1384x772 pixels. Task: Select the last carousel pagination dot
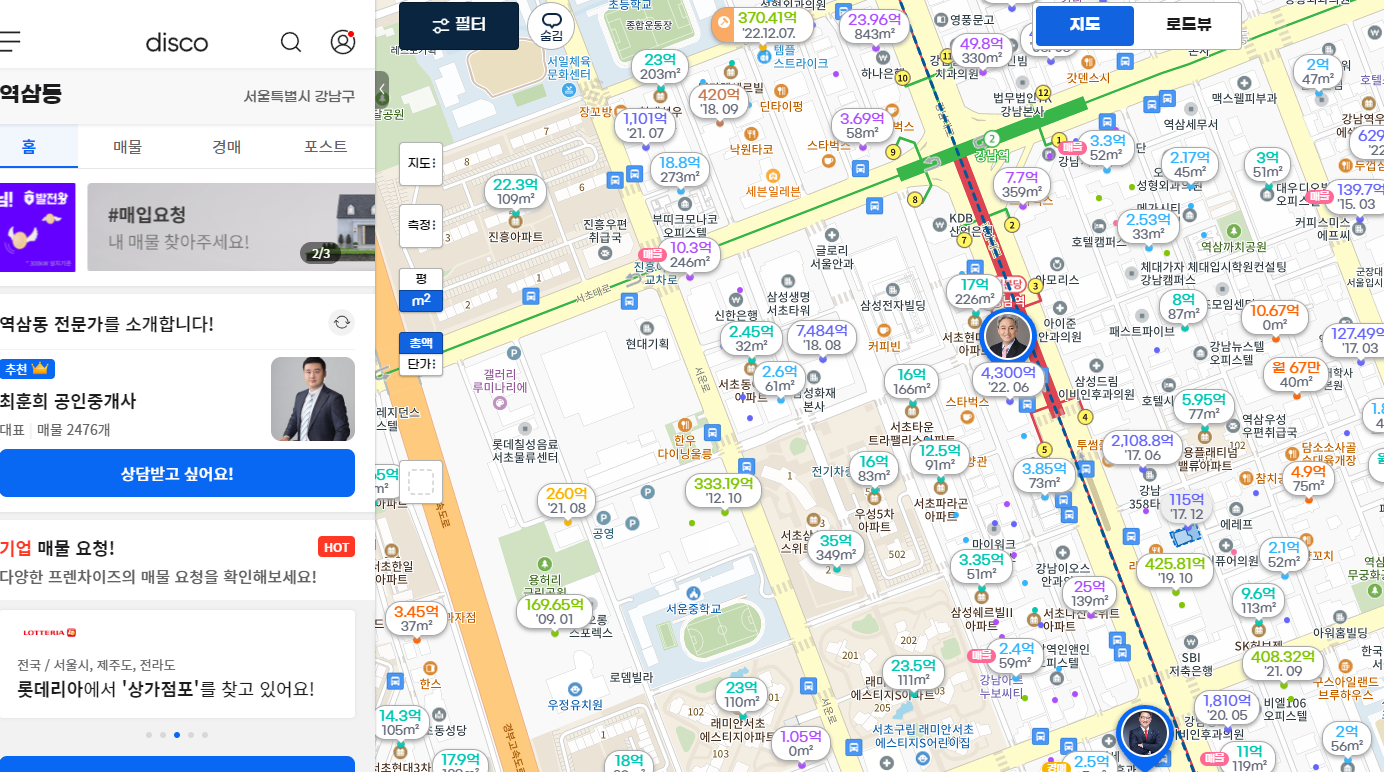205,735
